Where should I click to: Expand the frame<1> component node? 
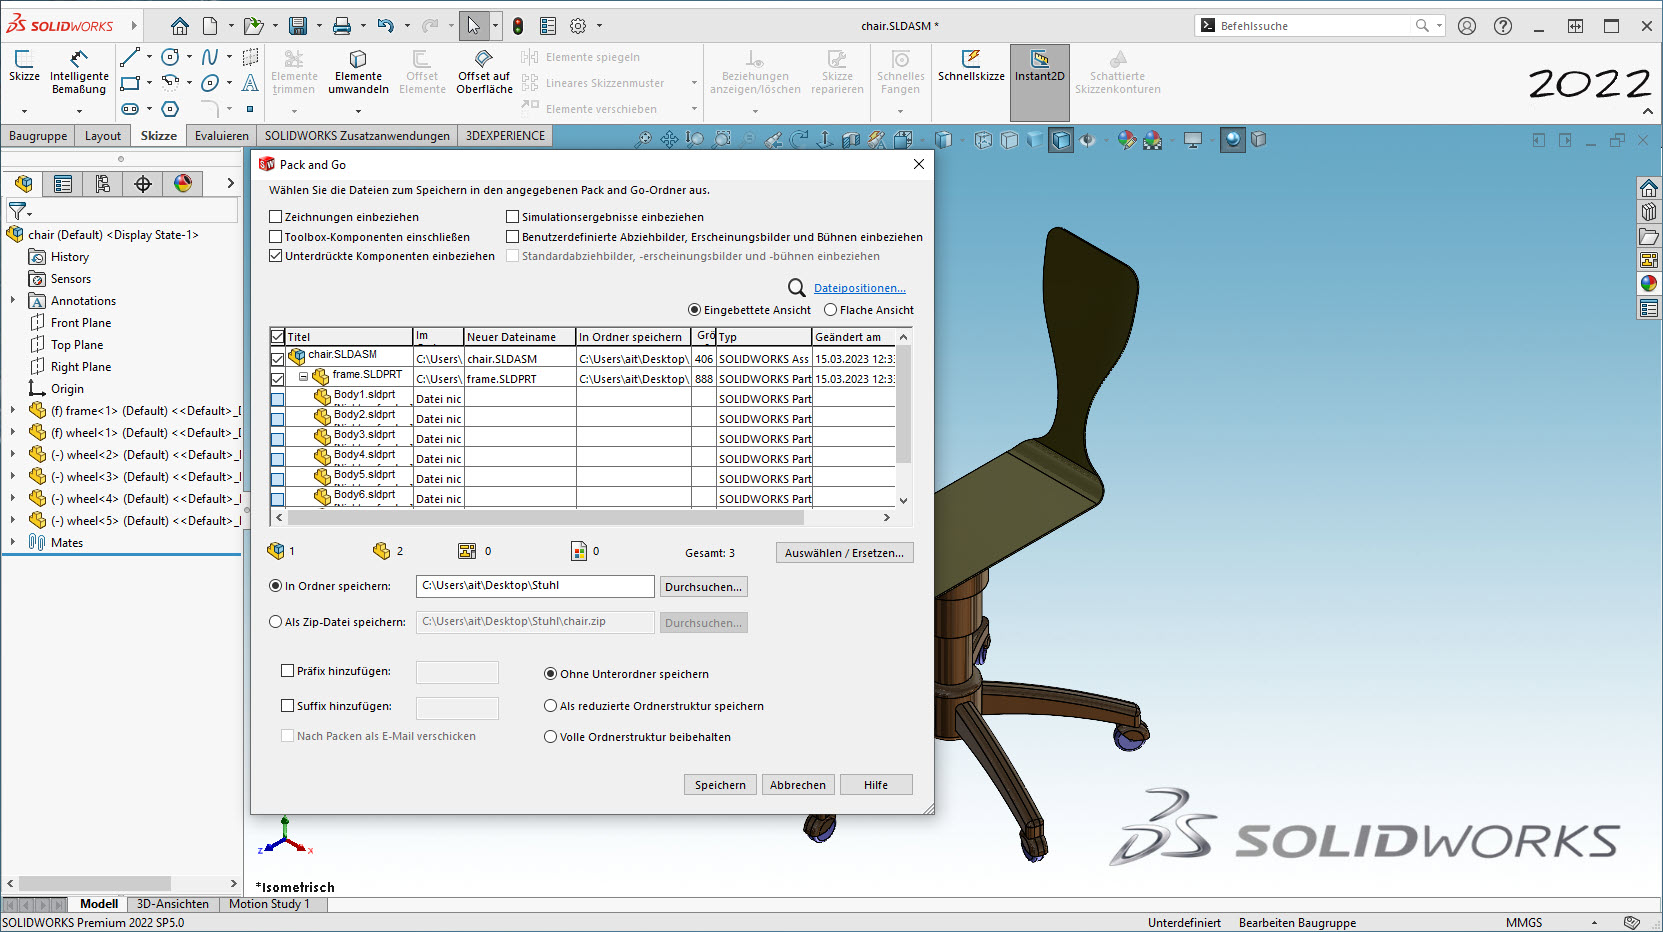(13, 410)
